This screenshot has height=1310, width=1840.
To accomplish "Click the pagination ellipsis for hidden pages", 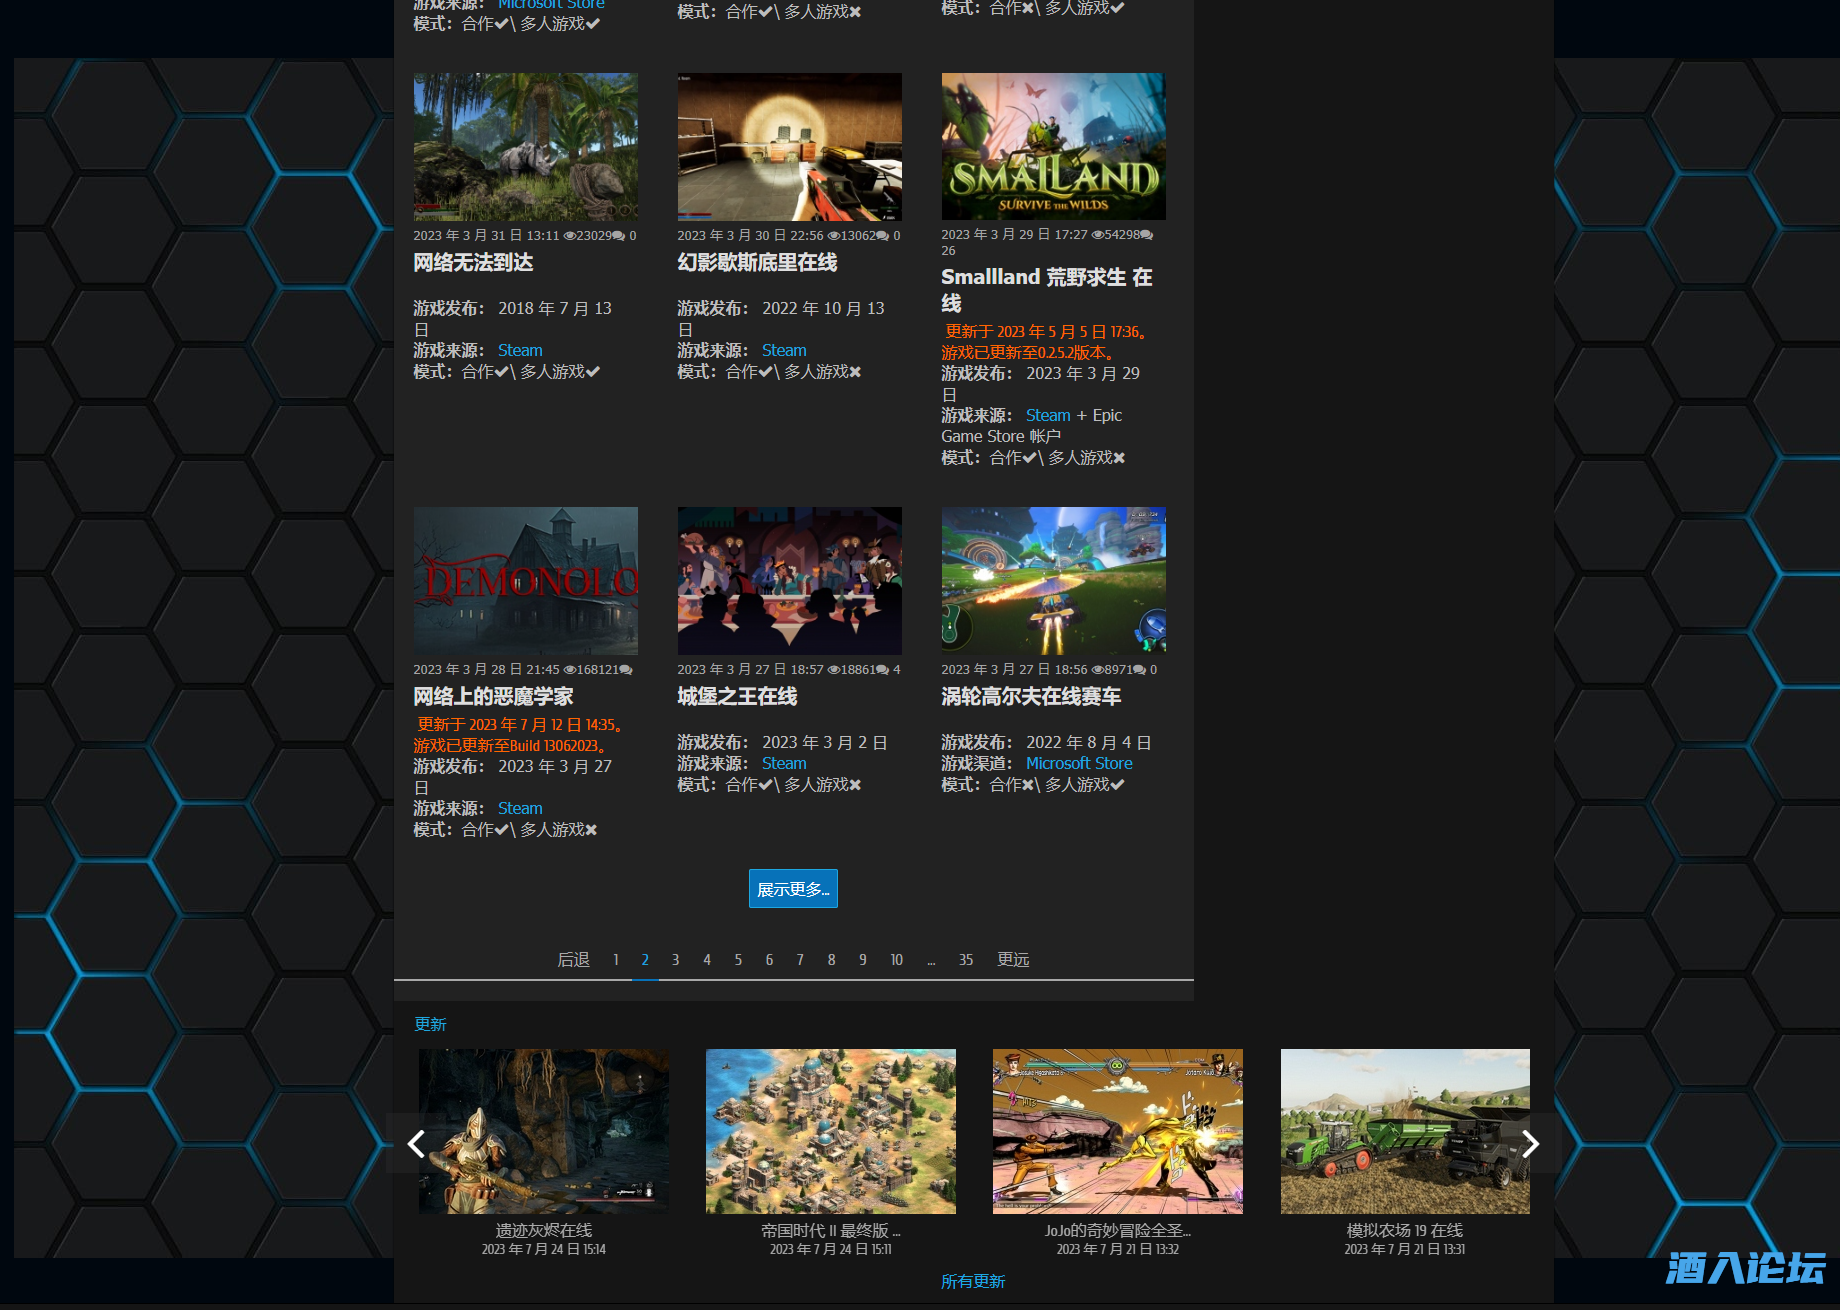I will pos(930,959).
